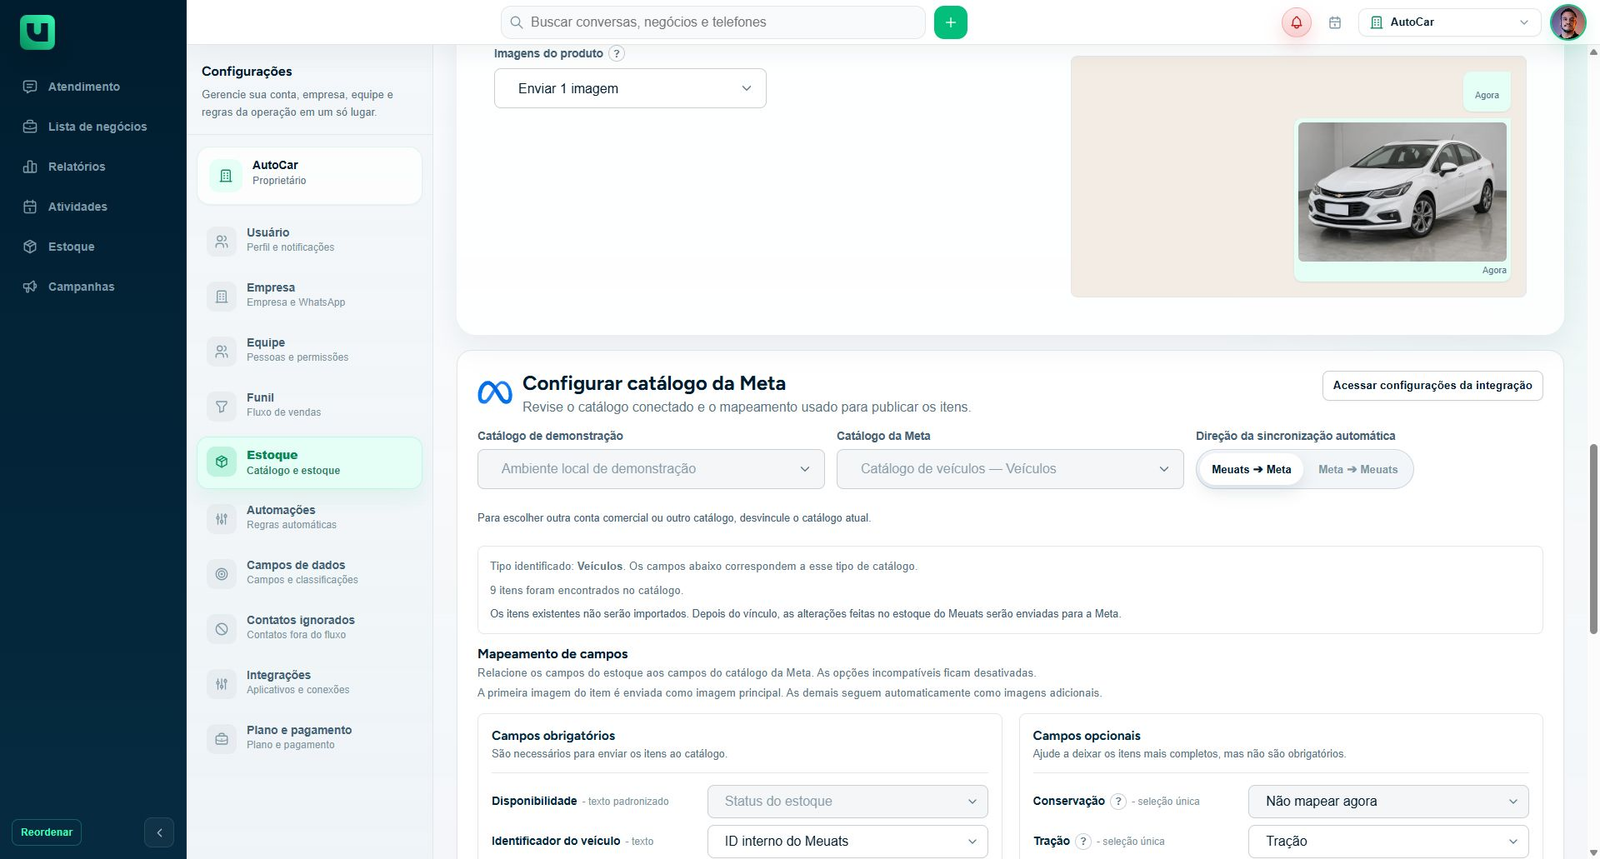Open Empresa settings menu item

click(309, 295)
